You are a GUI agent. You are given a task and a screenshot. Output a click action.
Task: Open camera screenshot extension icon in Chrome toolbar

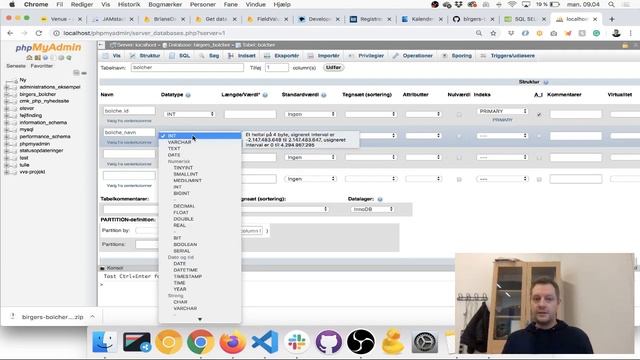553,33
